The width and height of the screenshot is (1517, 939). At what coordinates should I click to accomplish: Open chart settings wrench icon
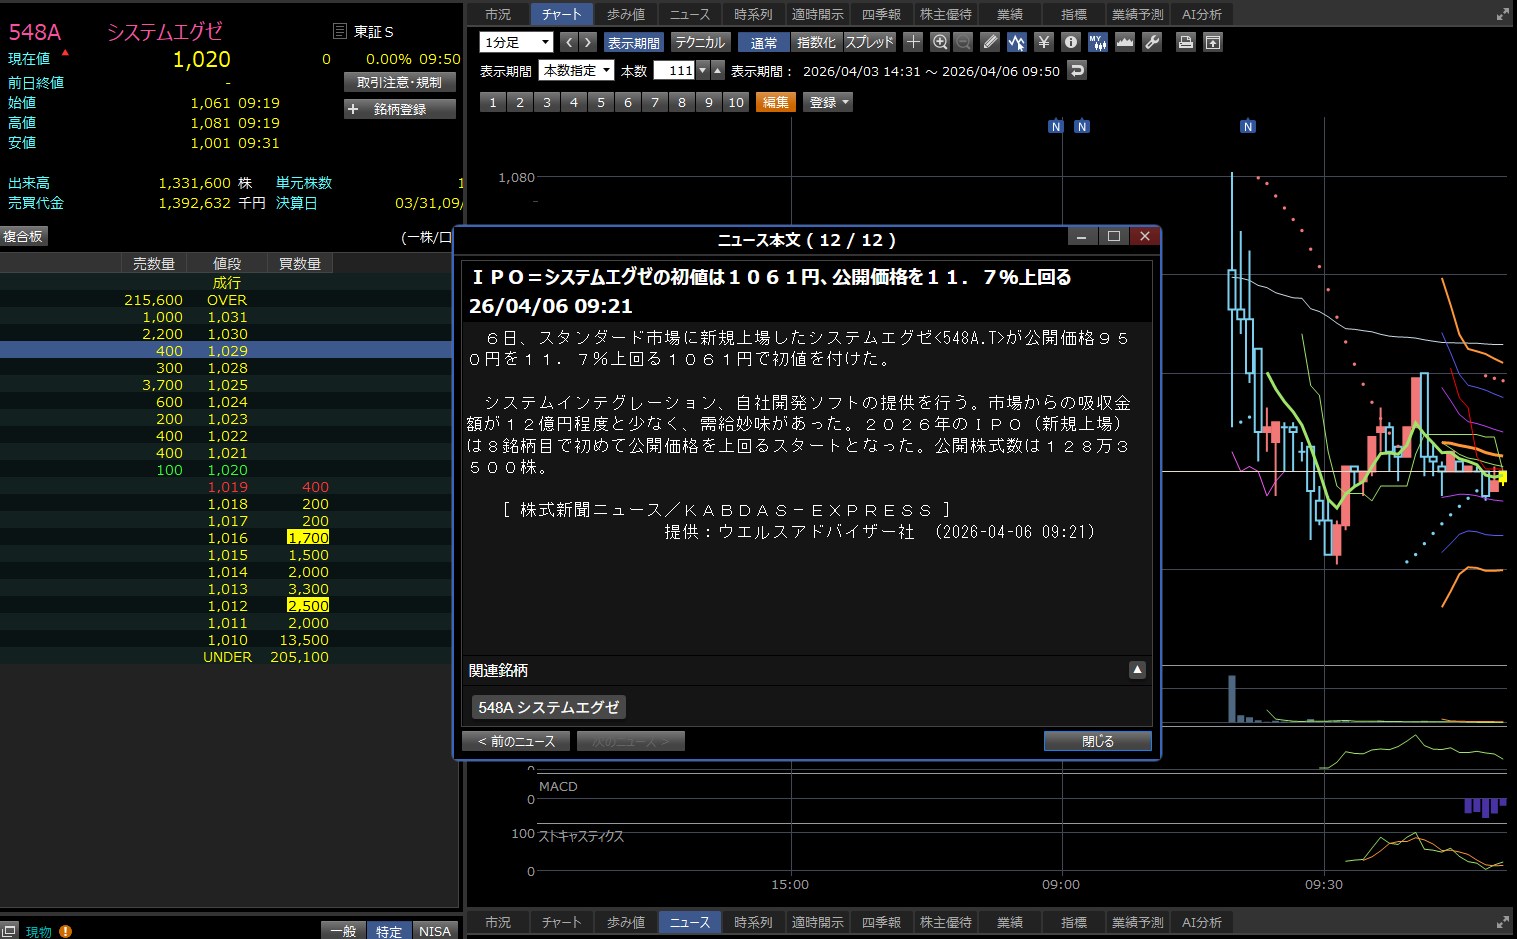1152,42
